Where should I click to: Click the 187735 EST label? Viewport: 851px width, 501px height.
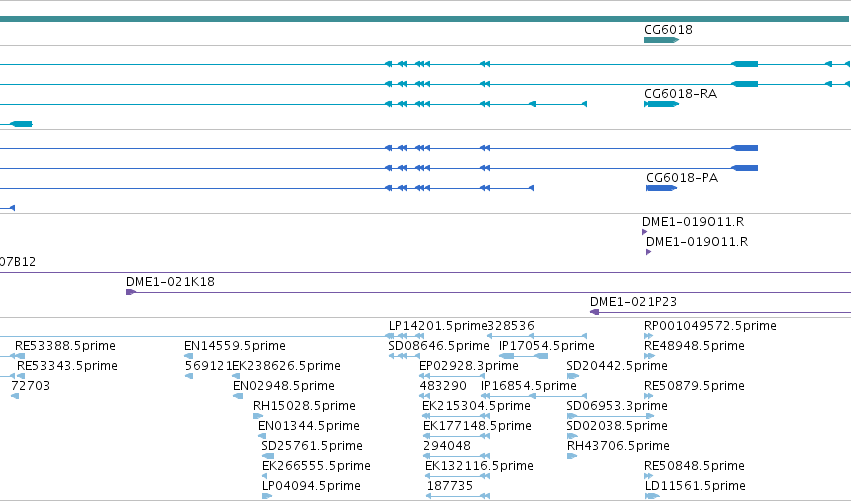click(x=450, y=487)
